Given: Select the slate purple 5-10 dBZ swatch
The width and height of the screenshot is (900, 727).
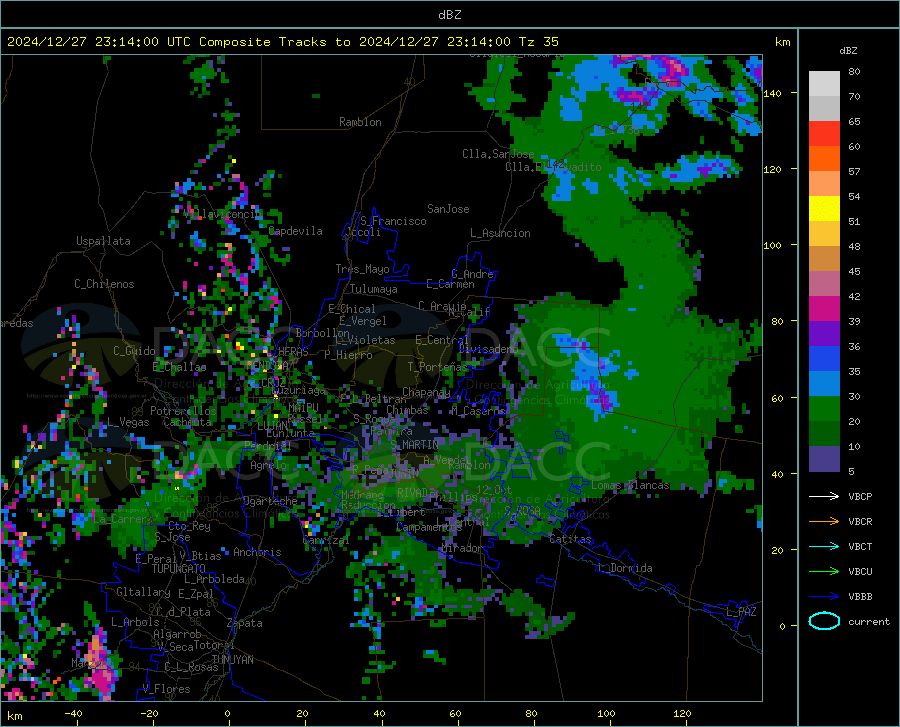Looking at the screenshot, I should [x=824, y=459].
